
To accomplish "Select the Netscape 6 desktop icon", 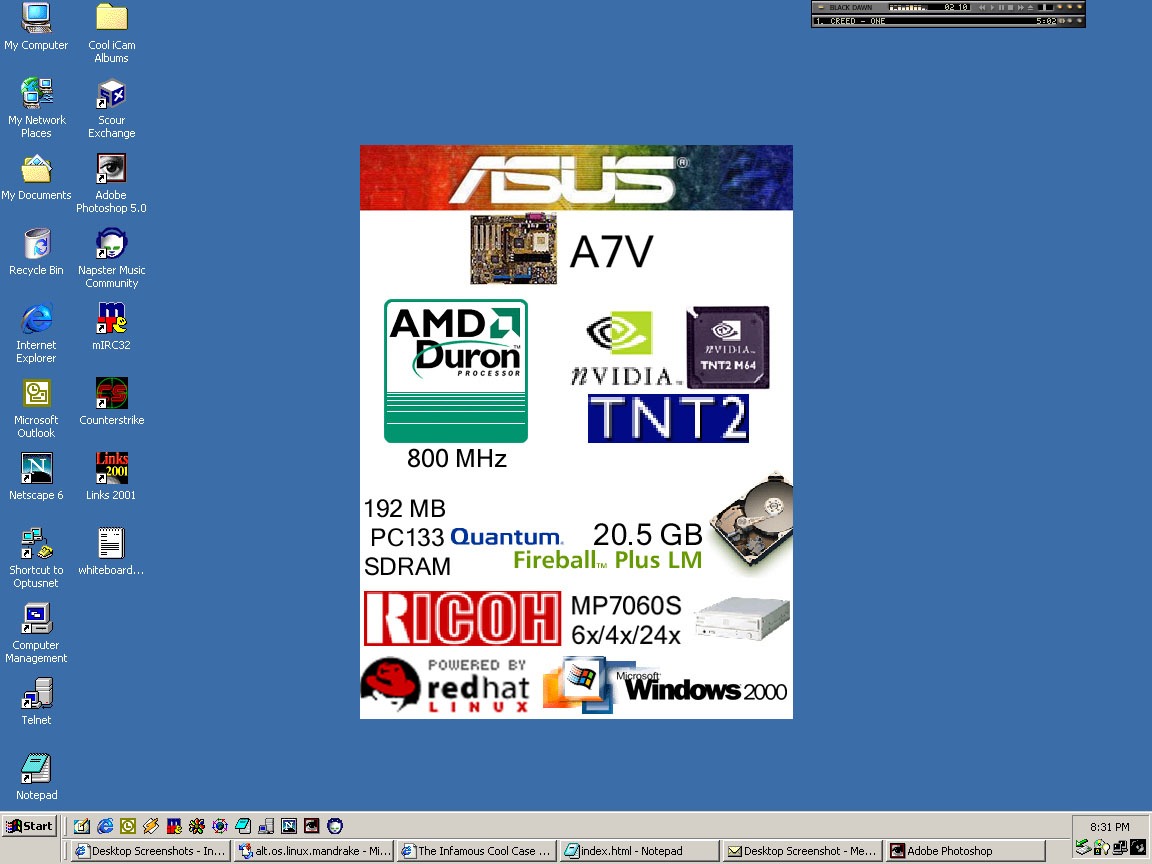I will pos(36,469).
